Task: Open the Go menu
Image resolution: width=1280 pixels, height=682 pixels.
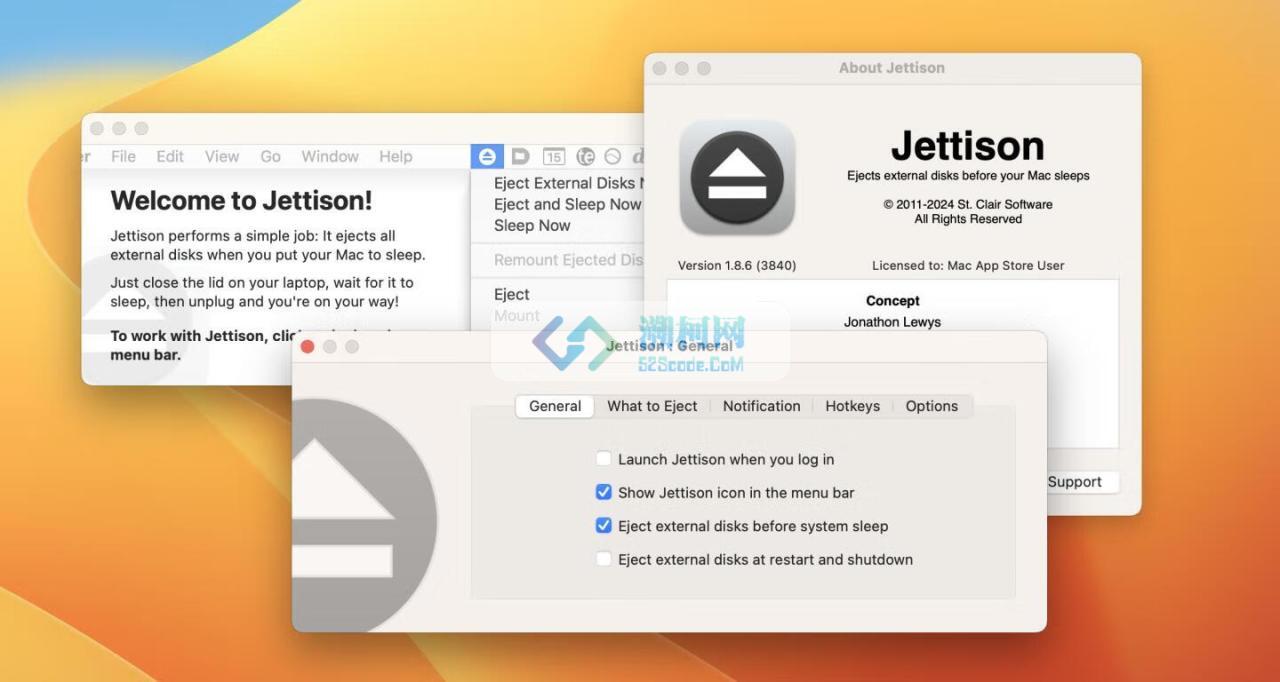Action: click(x=271, y=156)
